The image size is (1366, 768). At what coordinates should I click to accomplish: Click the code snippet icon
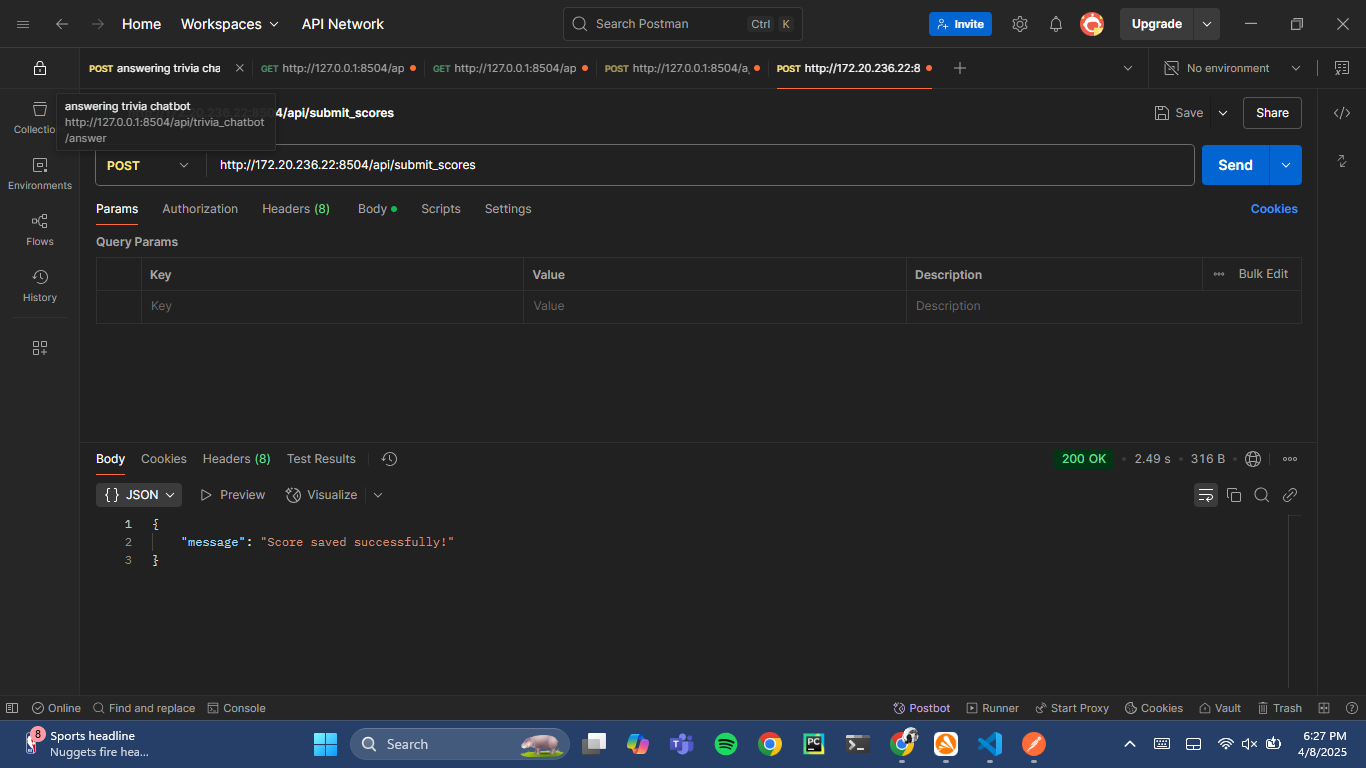tap(1342, 113)
